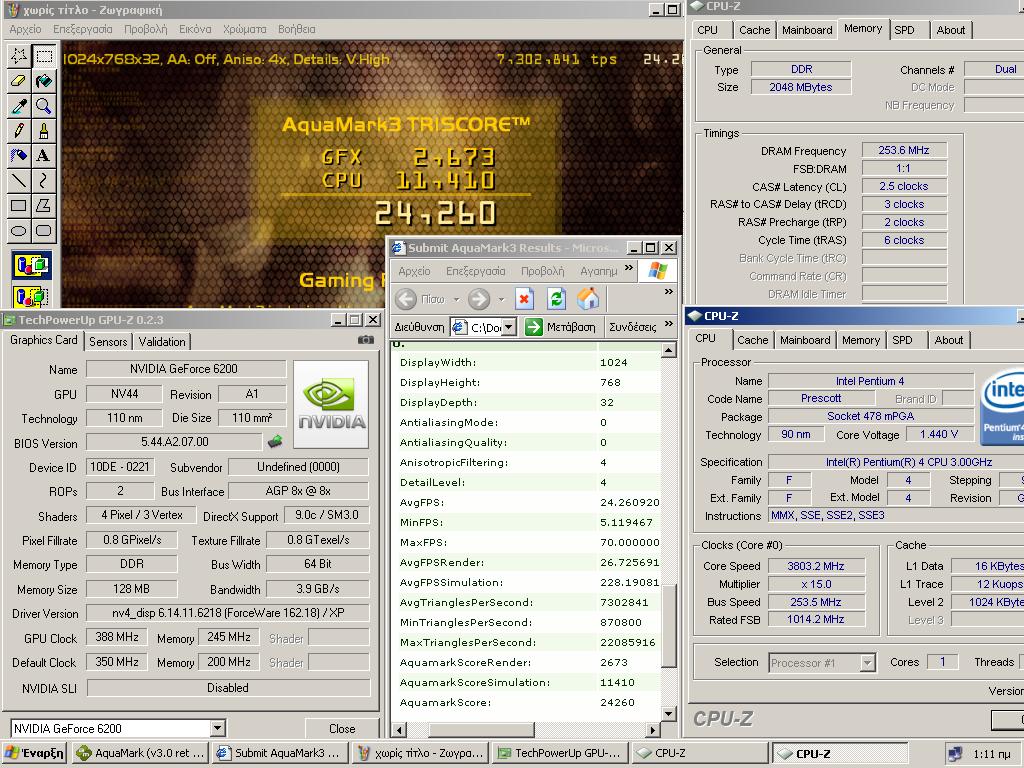The image size is (1024, 768).
Task: Choose the Pencil tool in Paint
Action: pyautogui.click(x=19, y=131)
